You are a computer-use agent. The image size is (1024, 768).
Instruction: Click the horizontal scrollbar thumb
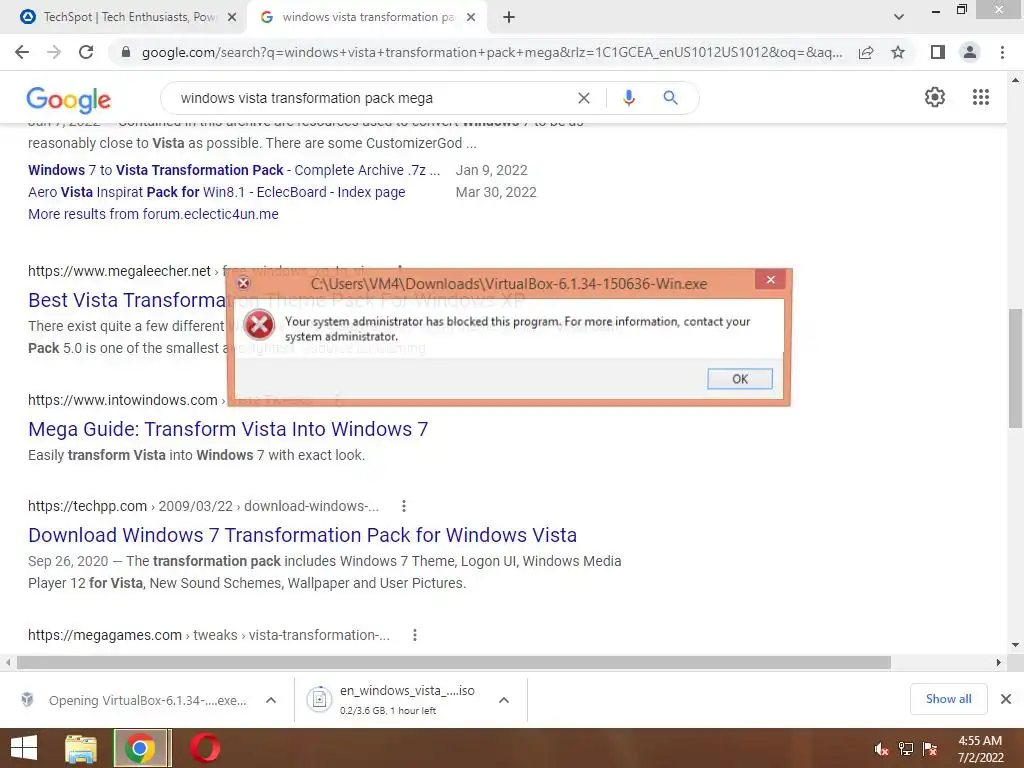(454, 662)
